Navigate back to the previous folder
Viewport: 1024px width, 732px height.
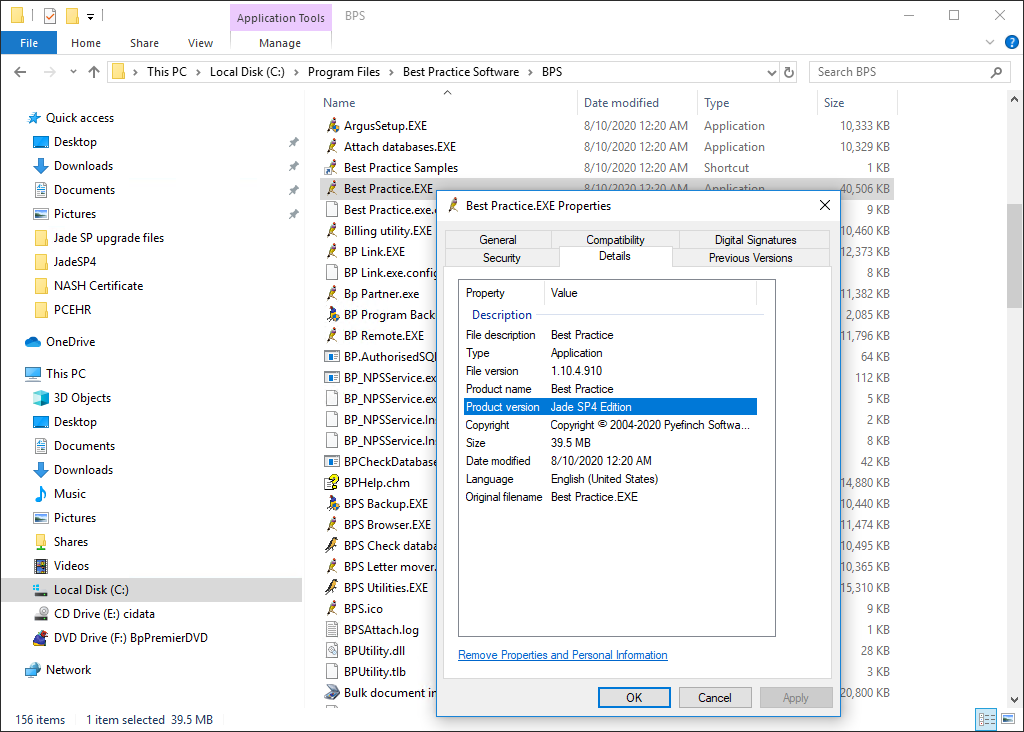20,72
